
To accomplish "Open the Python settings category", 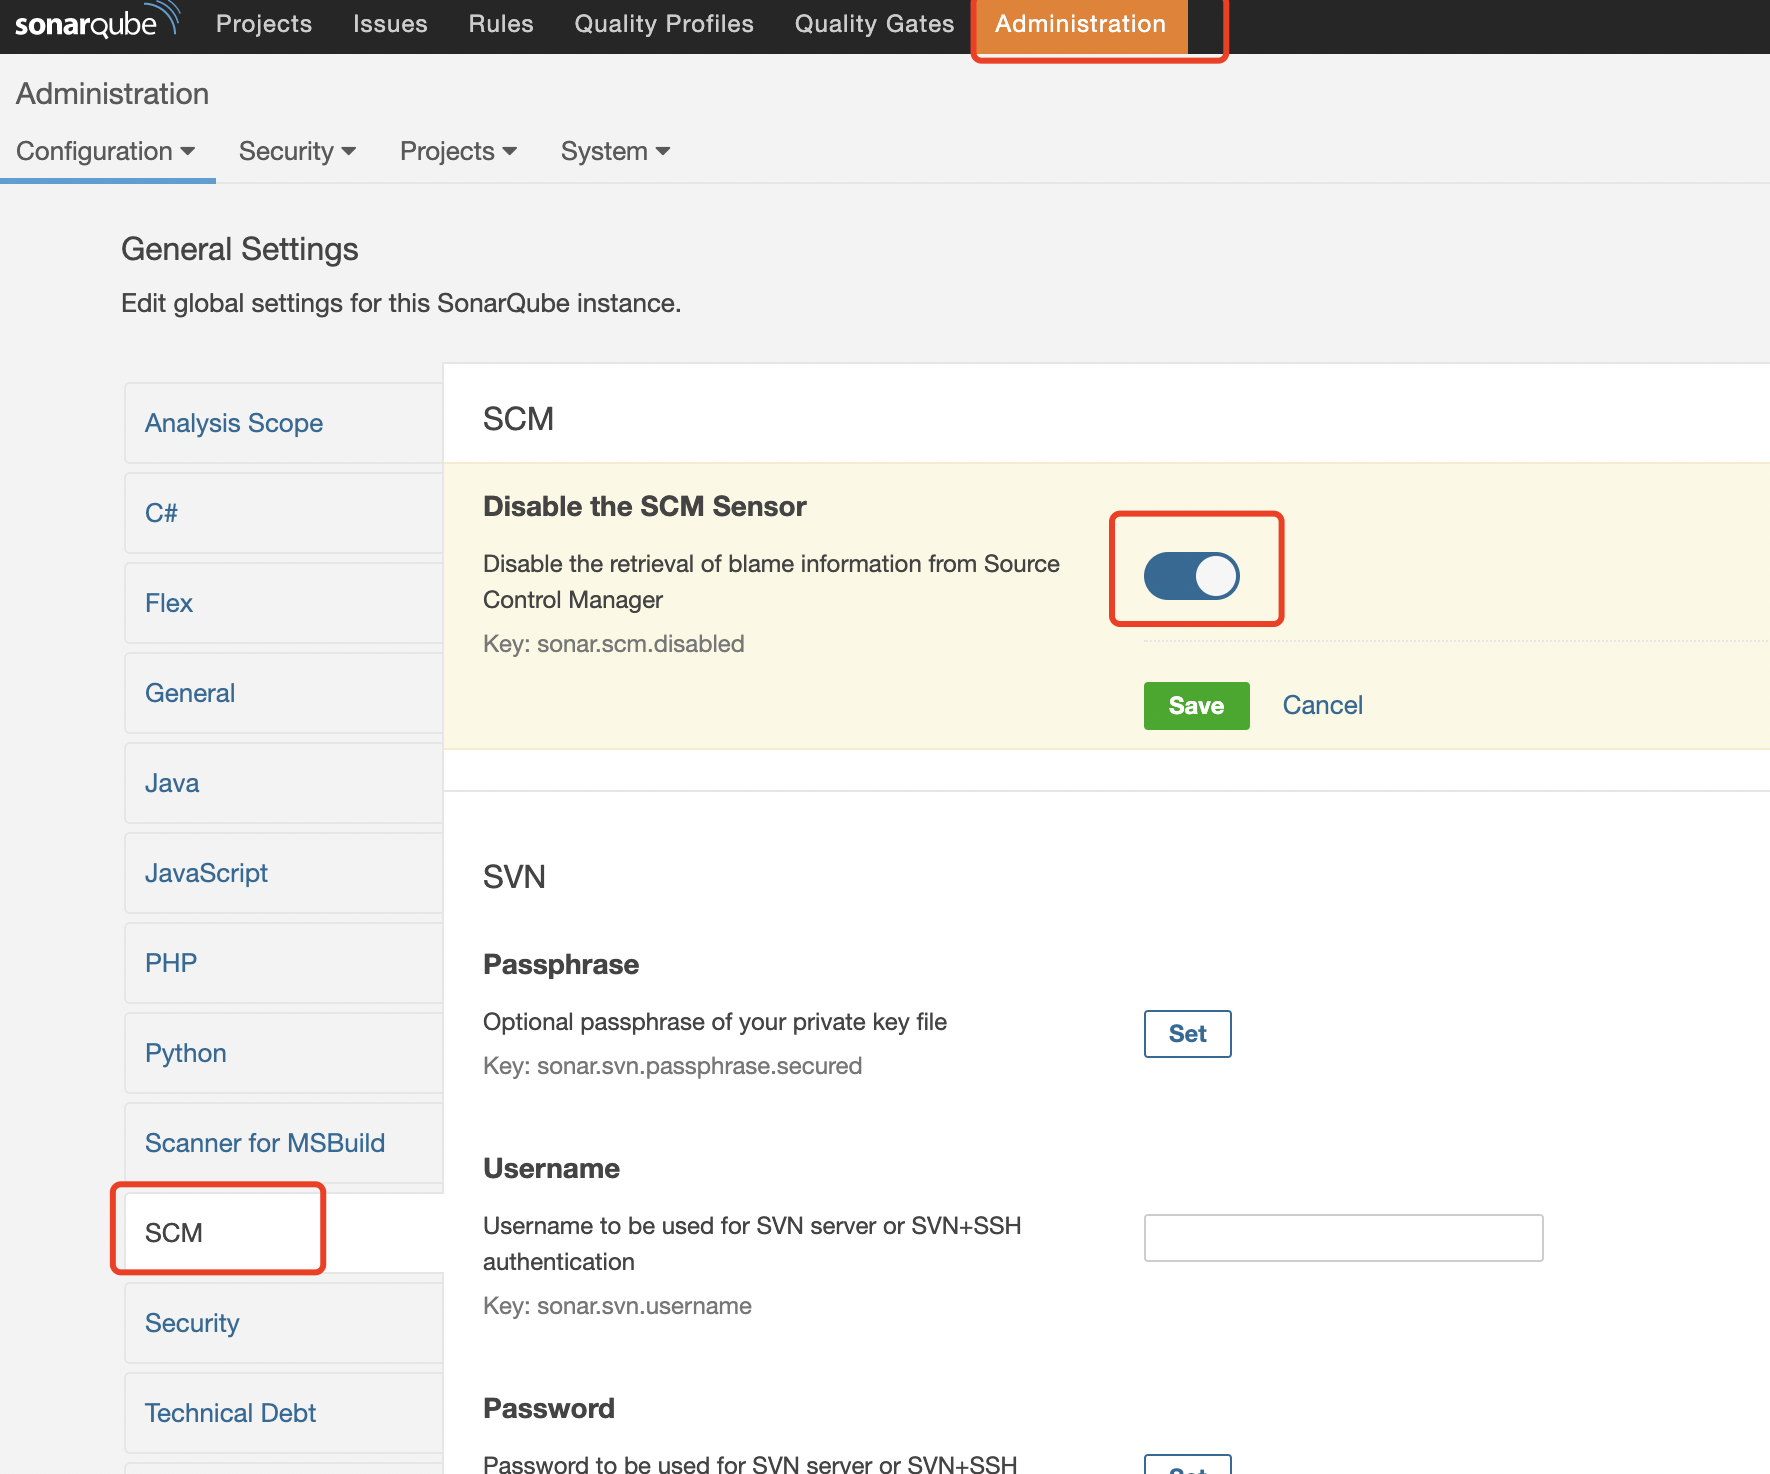I will (284, 1053).
